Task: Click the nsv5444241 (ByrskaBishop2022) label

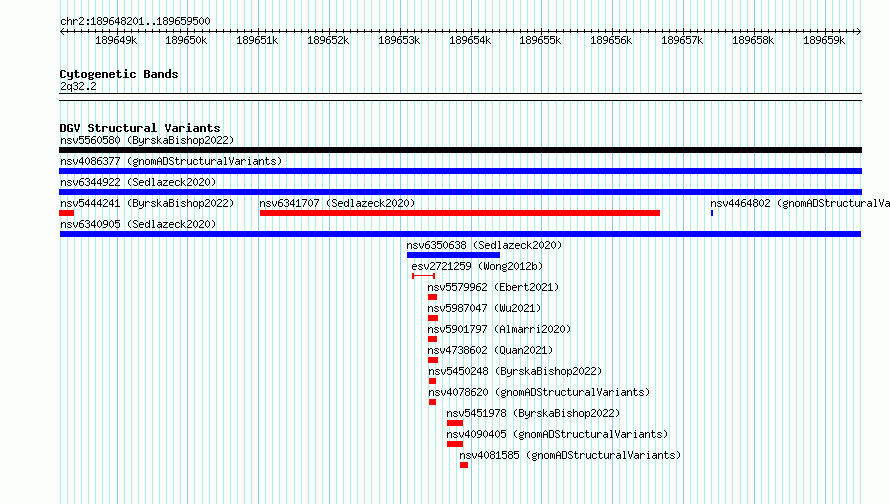Action: tap(147, 203)
